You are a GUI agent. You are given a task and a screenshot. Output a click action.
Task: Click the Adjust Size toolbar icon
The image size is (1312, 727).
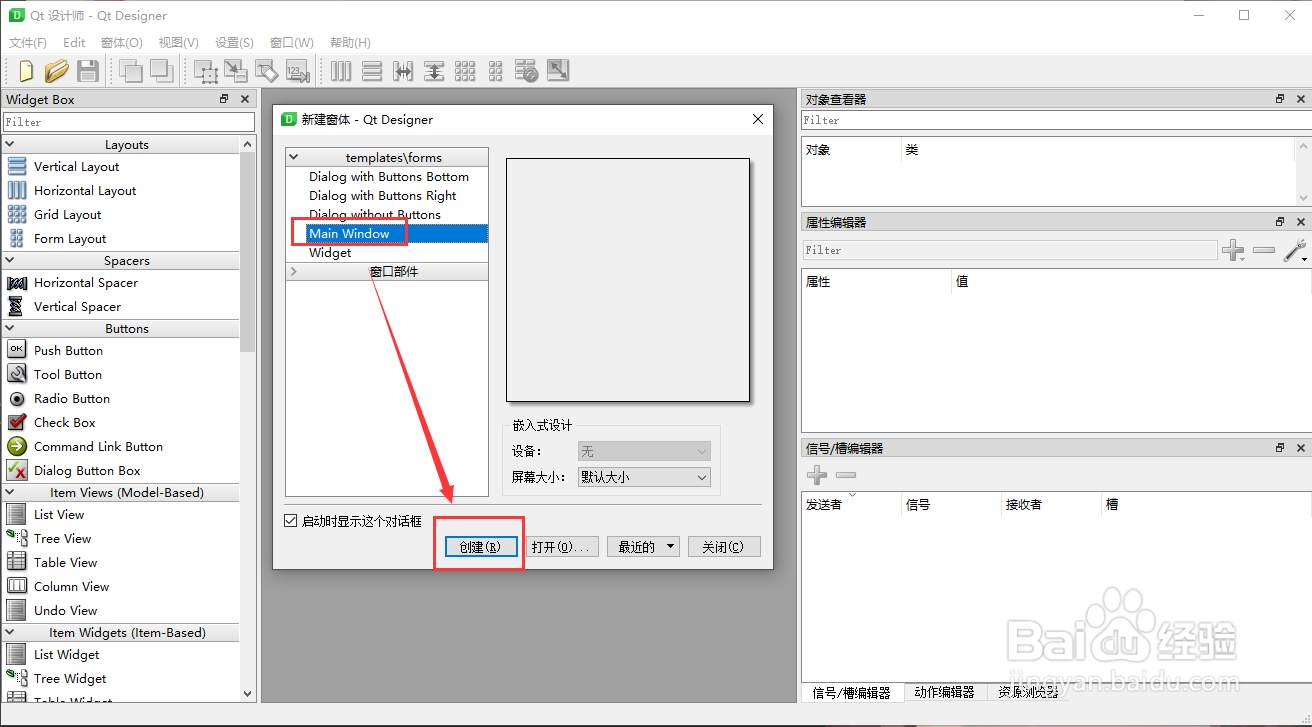click(558, 71)
